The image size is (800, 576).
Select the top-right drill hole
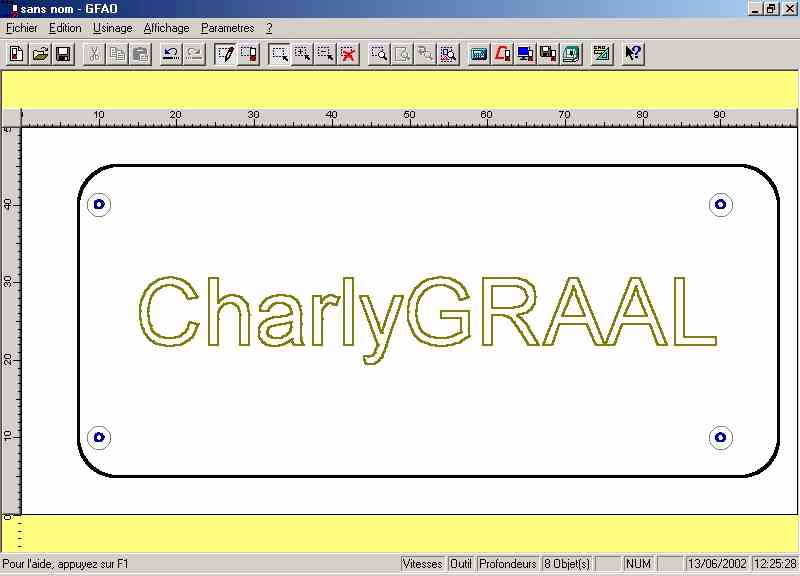click(720, 205)
